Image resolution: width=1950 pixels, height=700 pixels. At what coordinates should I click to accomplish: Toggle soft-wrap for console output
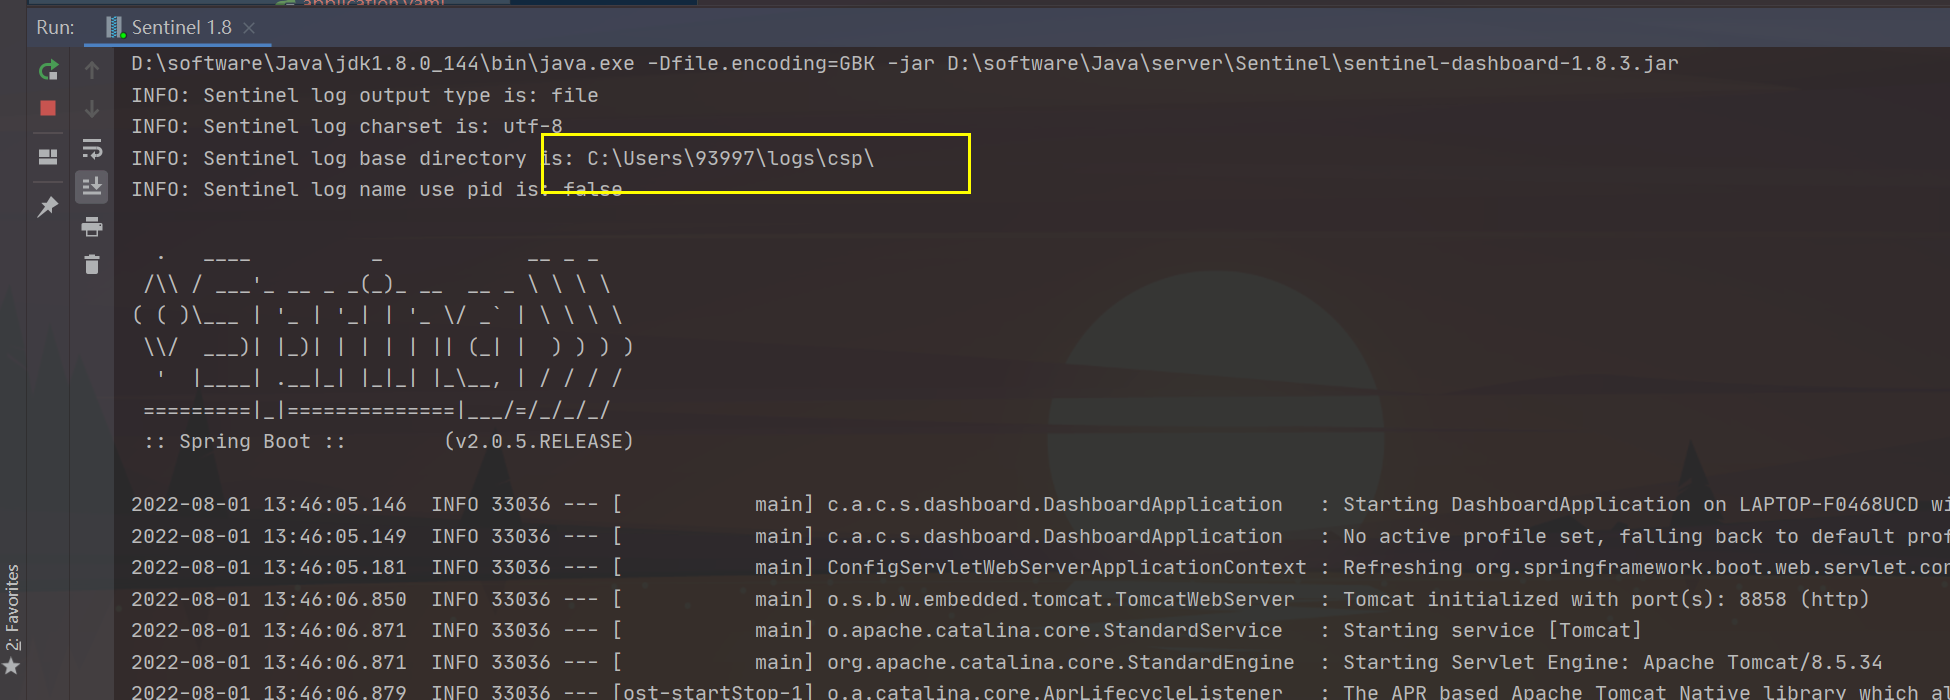[x=92, y=148]
